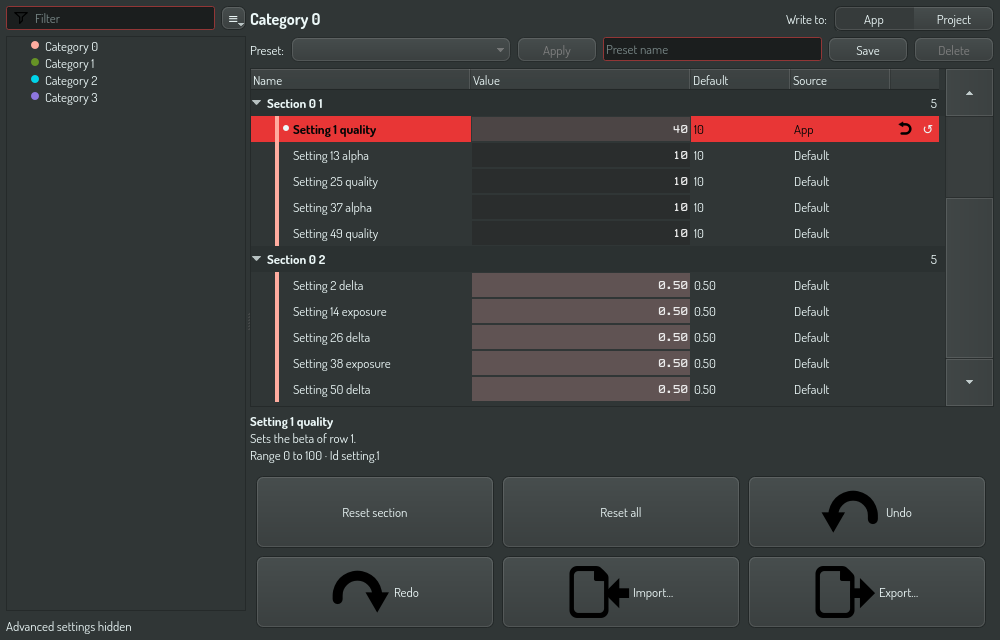
Task: Click the scroll up arrow button
Action: pyautogui.click(x=969, y=93)
